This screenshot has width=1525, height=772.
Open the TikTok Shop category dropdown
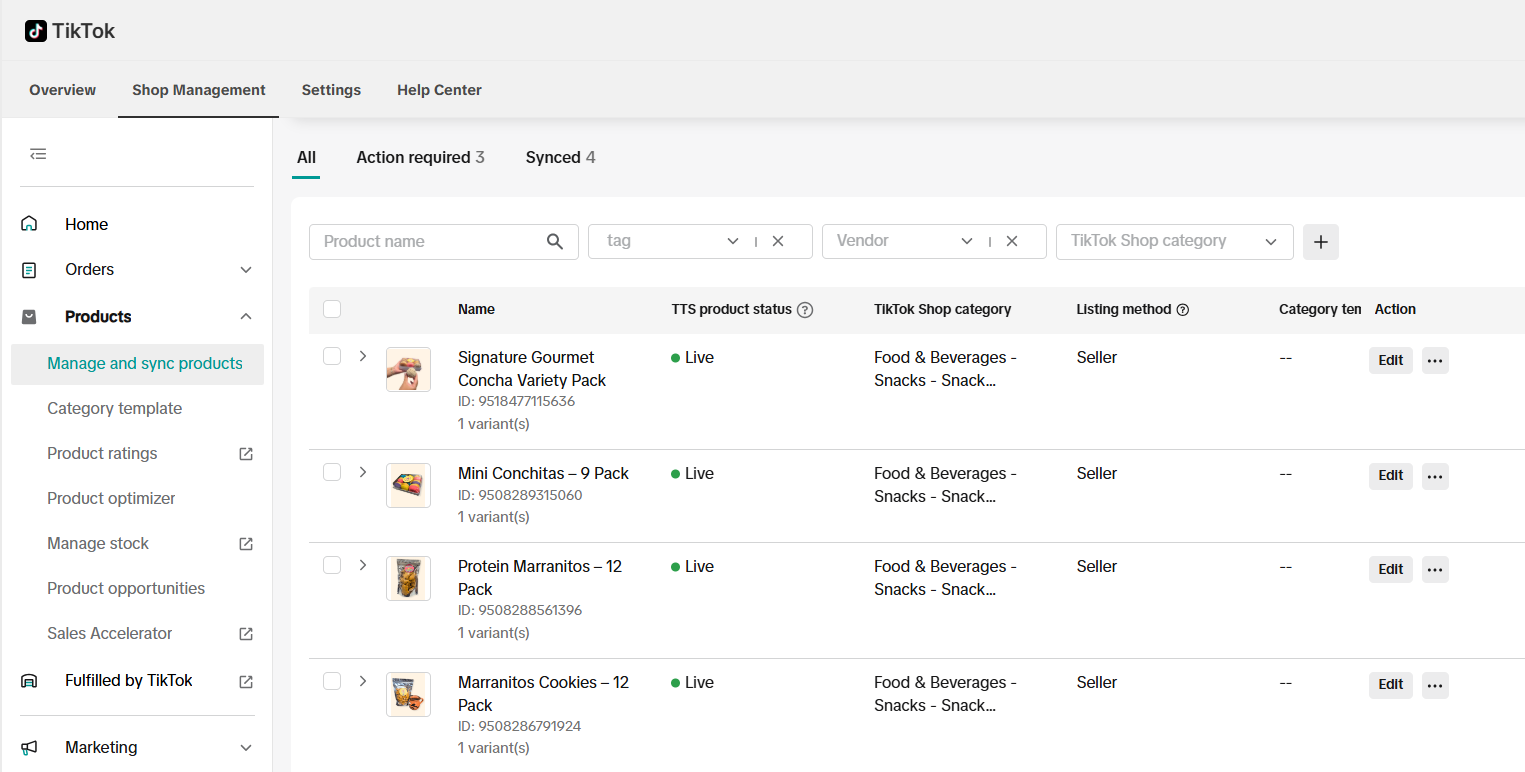point(1174,241)
